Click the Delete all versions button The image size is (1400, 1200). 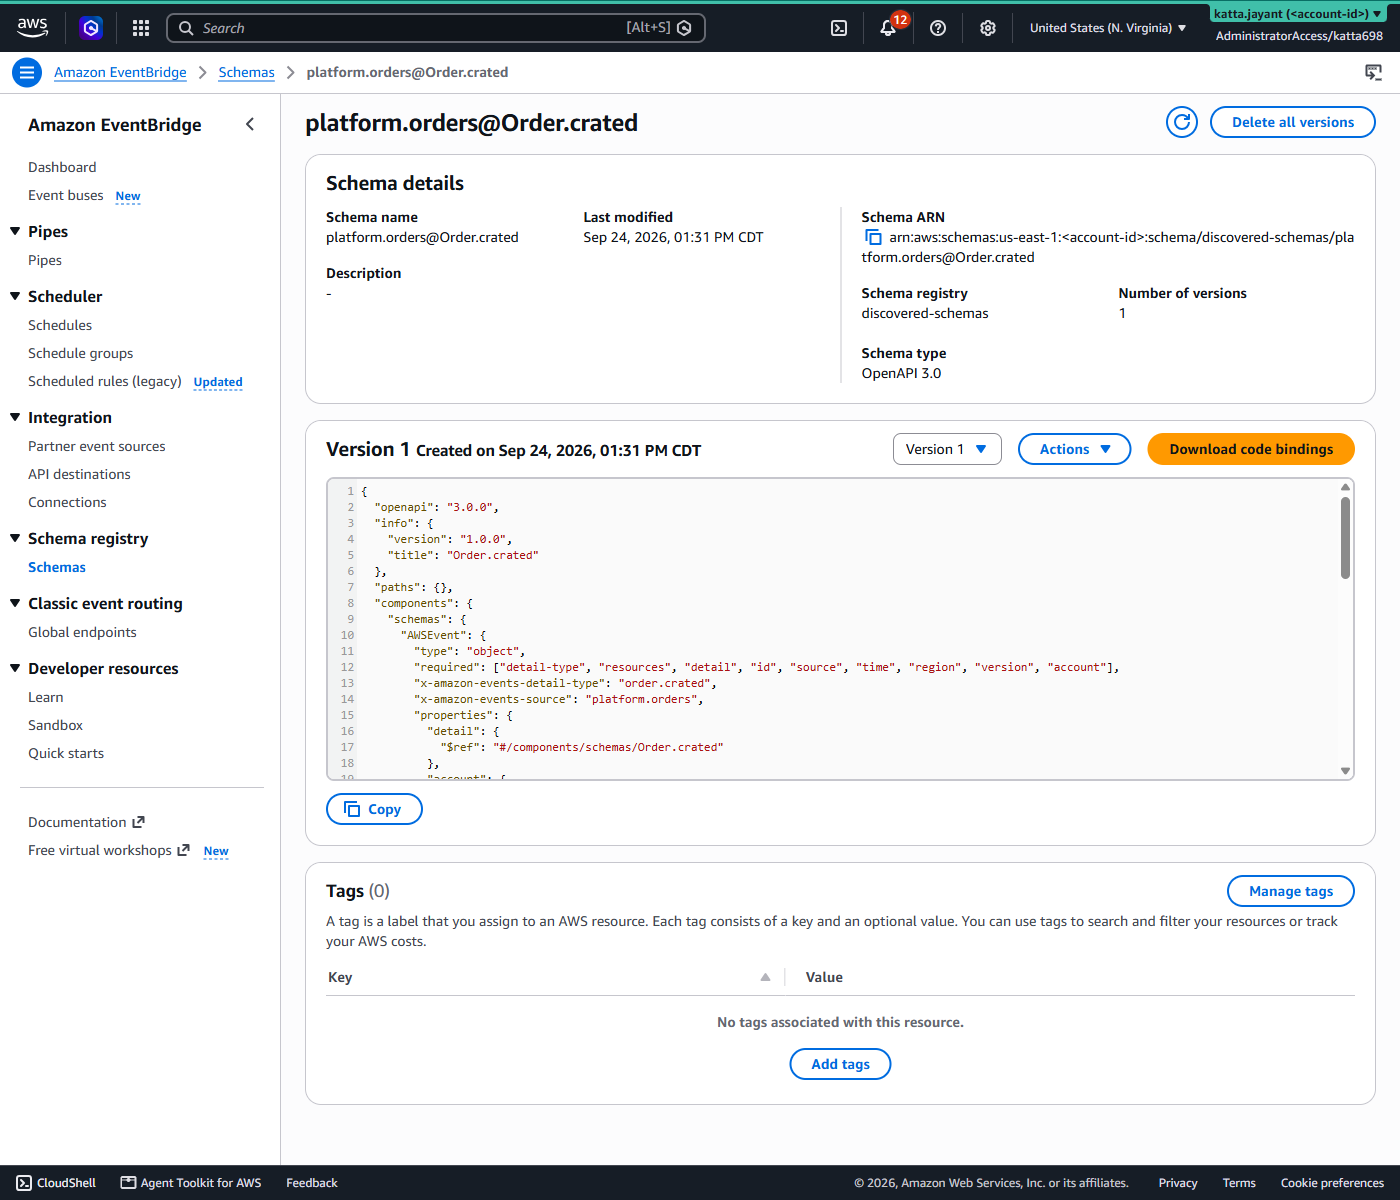click(1293, 122)
